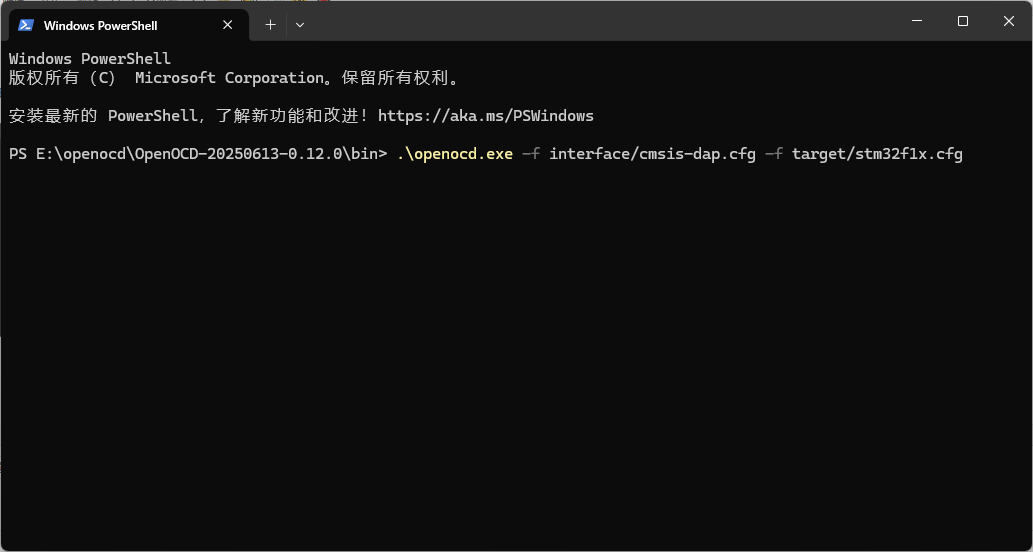Image resolution: width=1033 pixels, height=552 pixels.
Task: Click the second -f flag before target
Action: (773, 154)
